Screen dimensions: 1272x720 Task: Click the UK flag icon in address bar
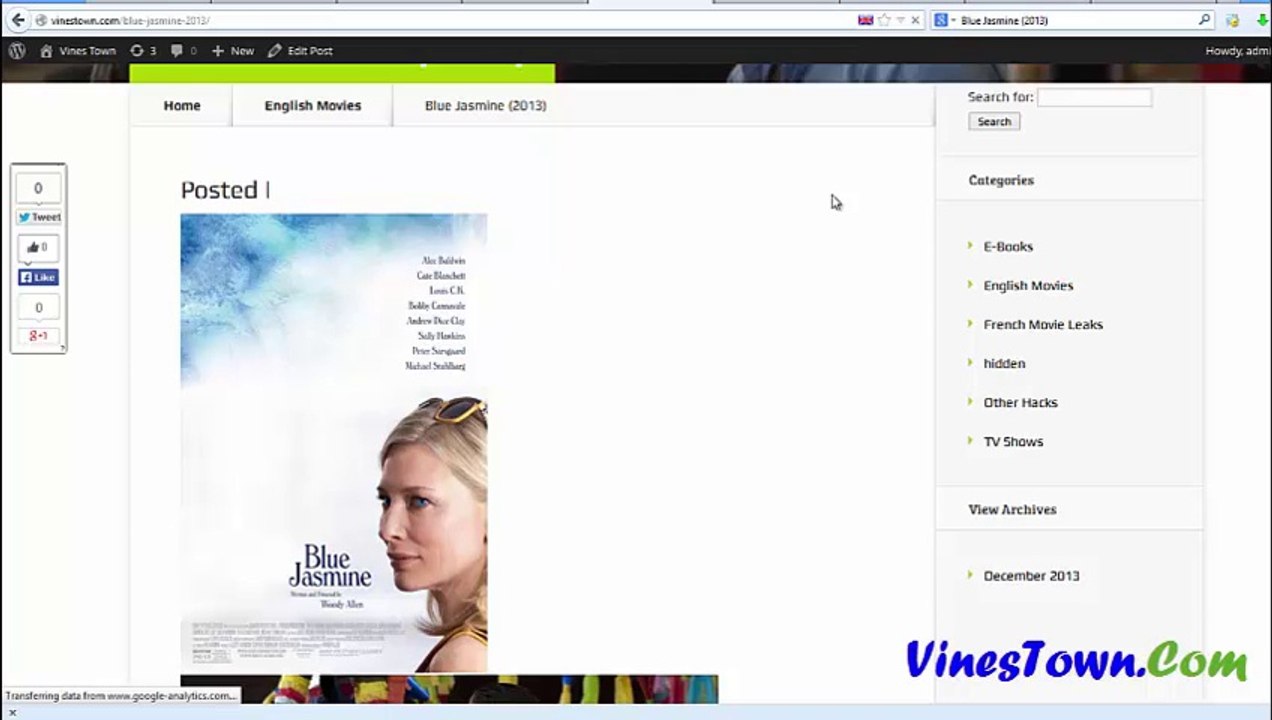click(x=865, y=20)
